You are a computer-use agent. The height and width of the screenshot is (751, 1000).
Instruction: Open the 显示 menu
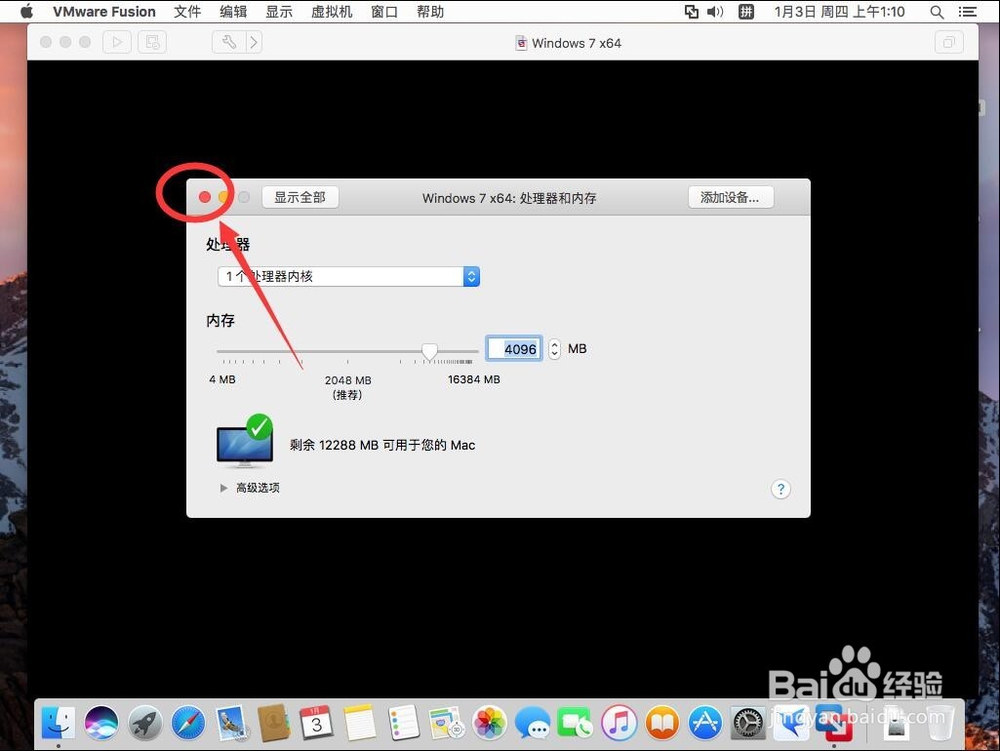pos(279,11)
